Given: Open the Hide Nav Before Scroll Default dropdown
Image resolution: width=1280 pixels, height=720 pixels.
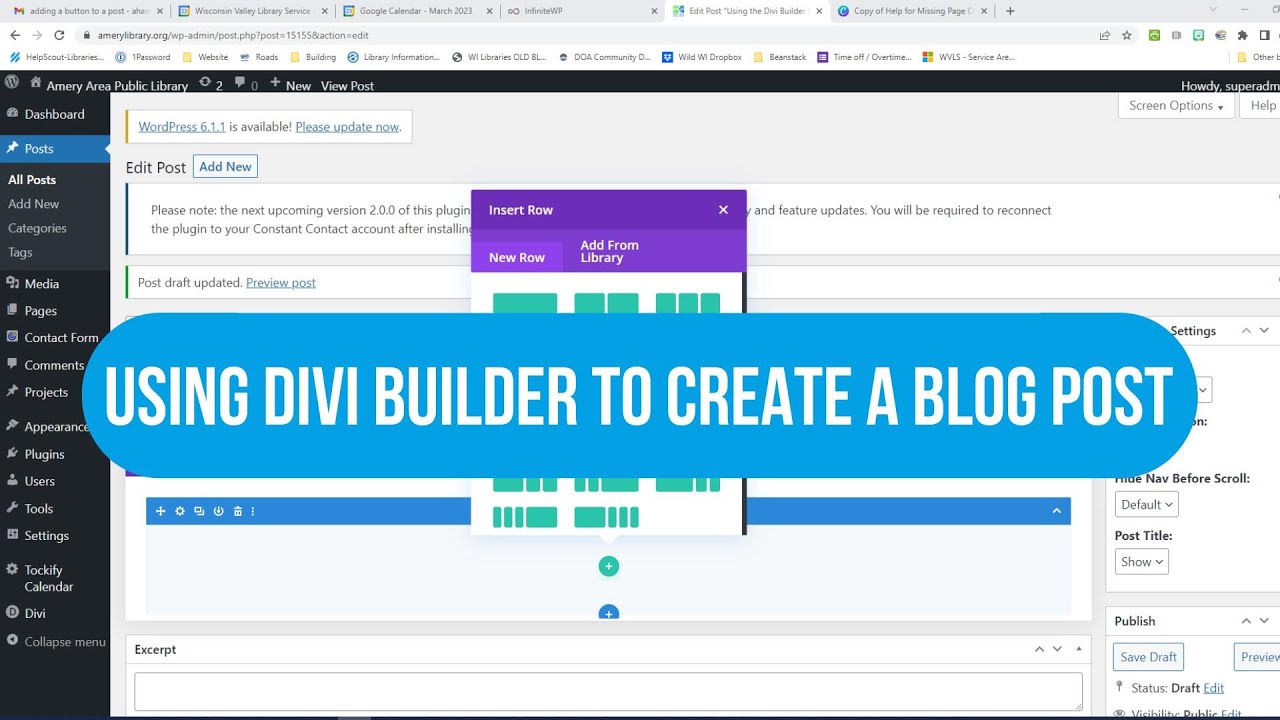Looking at the screenshot, I should [1146, 505].
